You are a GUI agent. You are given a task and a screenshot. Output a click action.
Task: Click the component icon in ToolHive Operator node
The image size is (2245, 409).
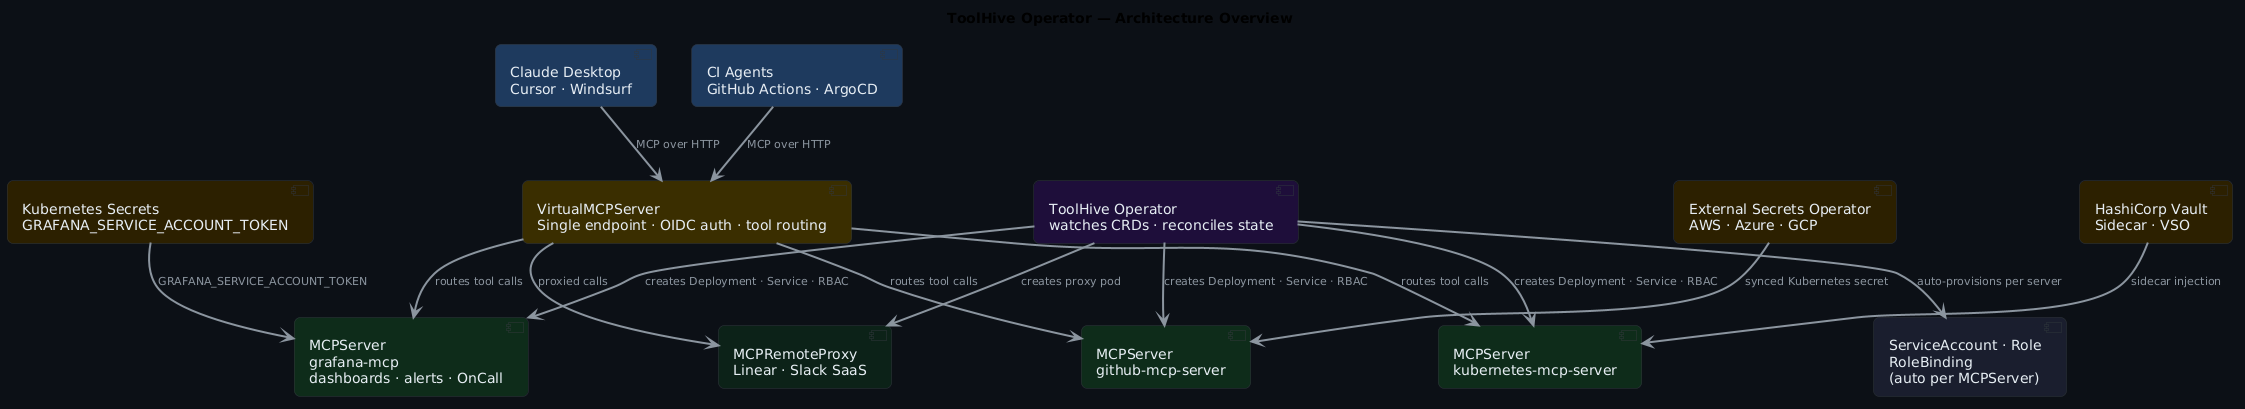1285,190
